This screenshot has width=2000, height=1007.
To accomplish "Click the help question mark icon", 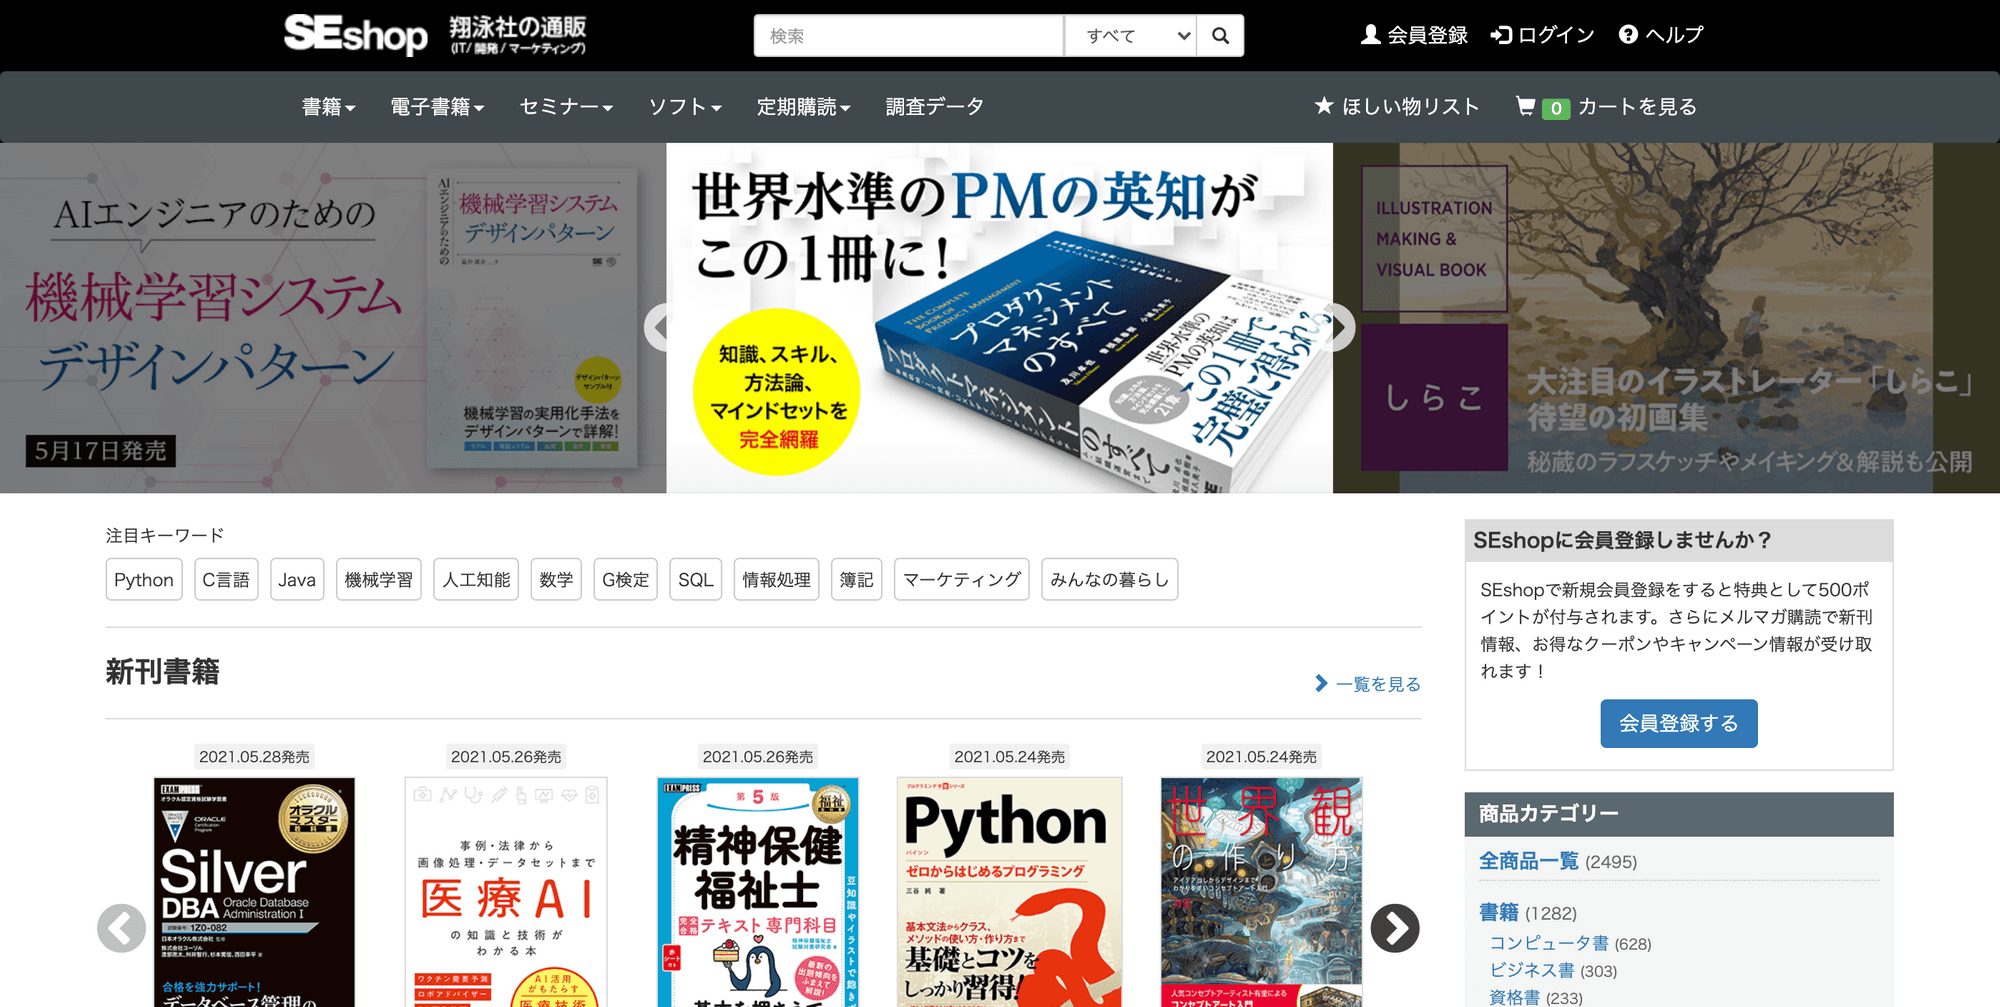I will click(x=1628, y=35).
